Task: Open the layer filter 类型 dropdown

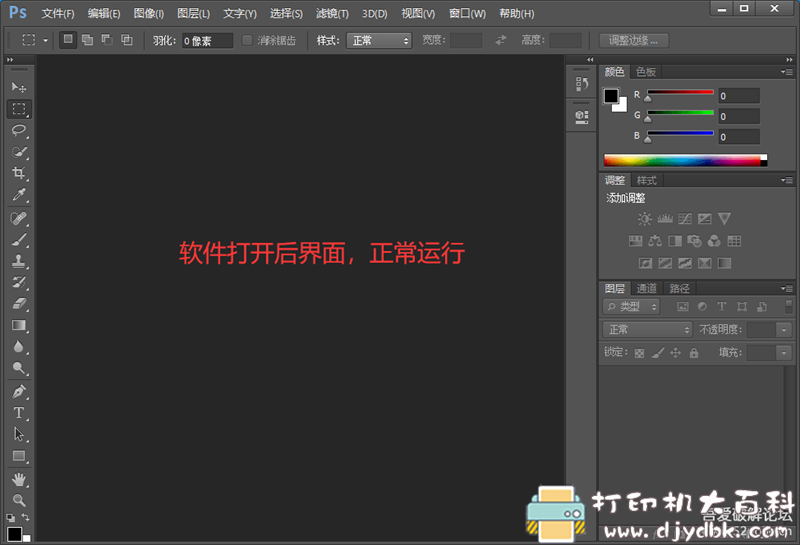Action: (631, 307)
